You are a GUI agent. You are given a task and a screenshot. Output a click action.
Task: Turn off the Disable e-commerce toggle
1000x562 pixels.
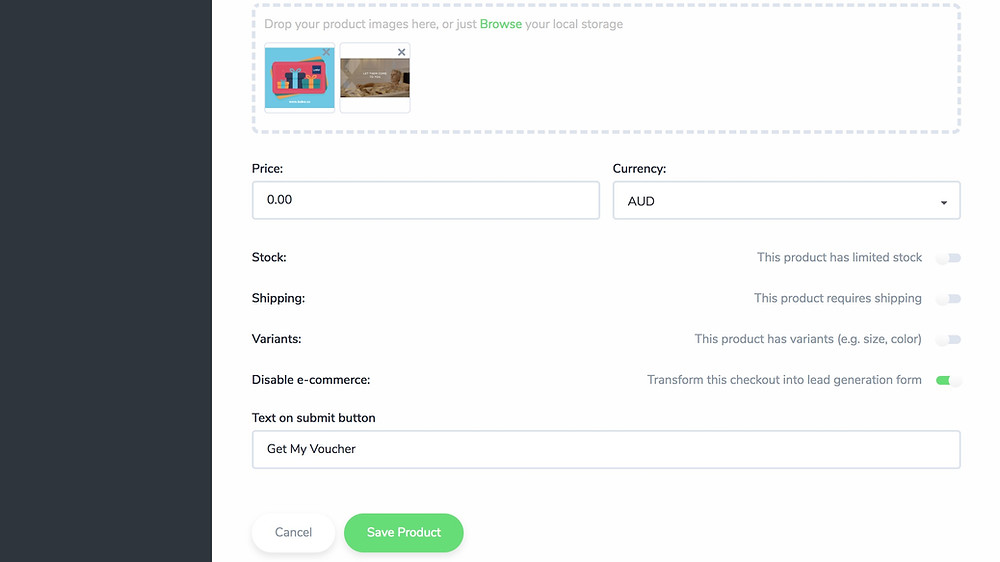coord(948,380)
